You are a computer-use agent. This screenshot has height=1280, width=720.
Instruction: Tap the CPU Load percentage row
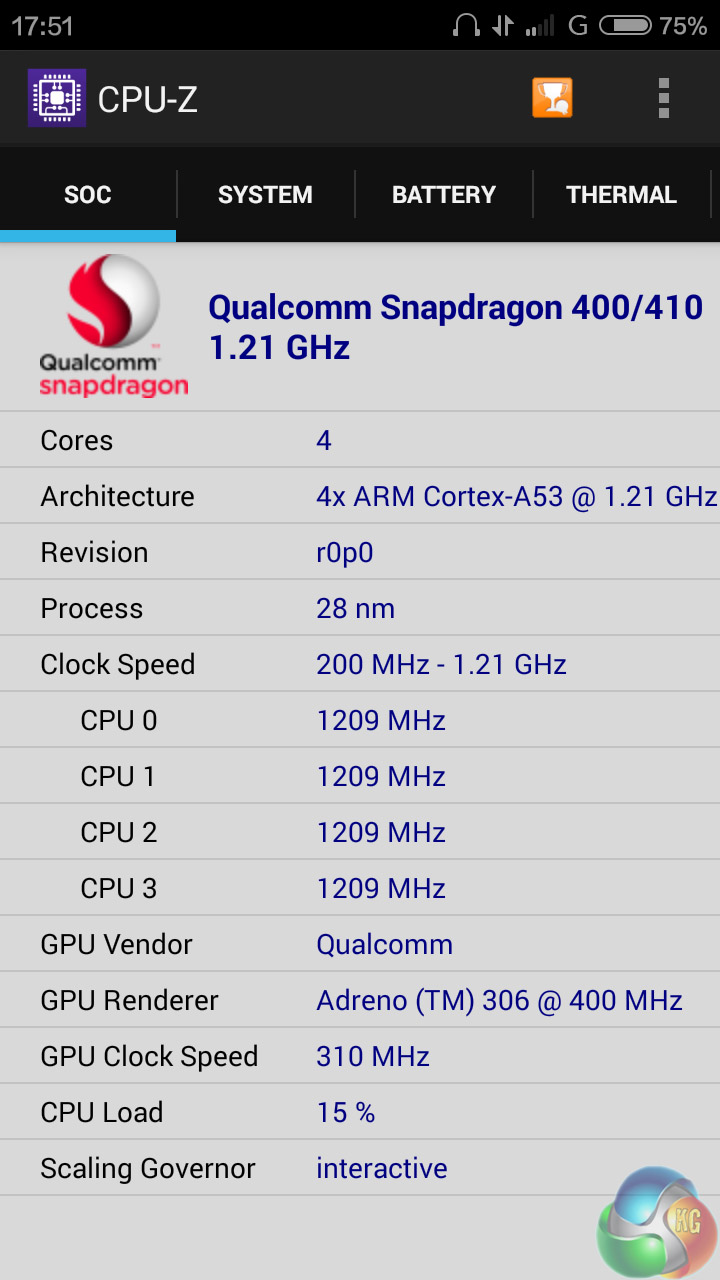click(x=360, y=1112)
